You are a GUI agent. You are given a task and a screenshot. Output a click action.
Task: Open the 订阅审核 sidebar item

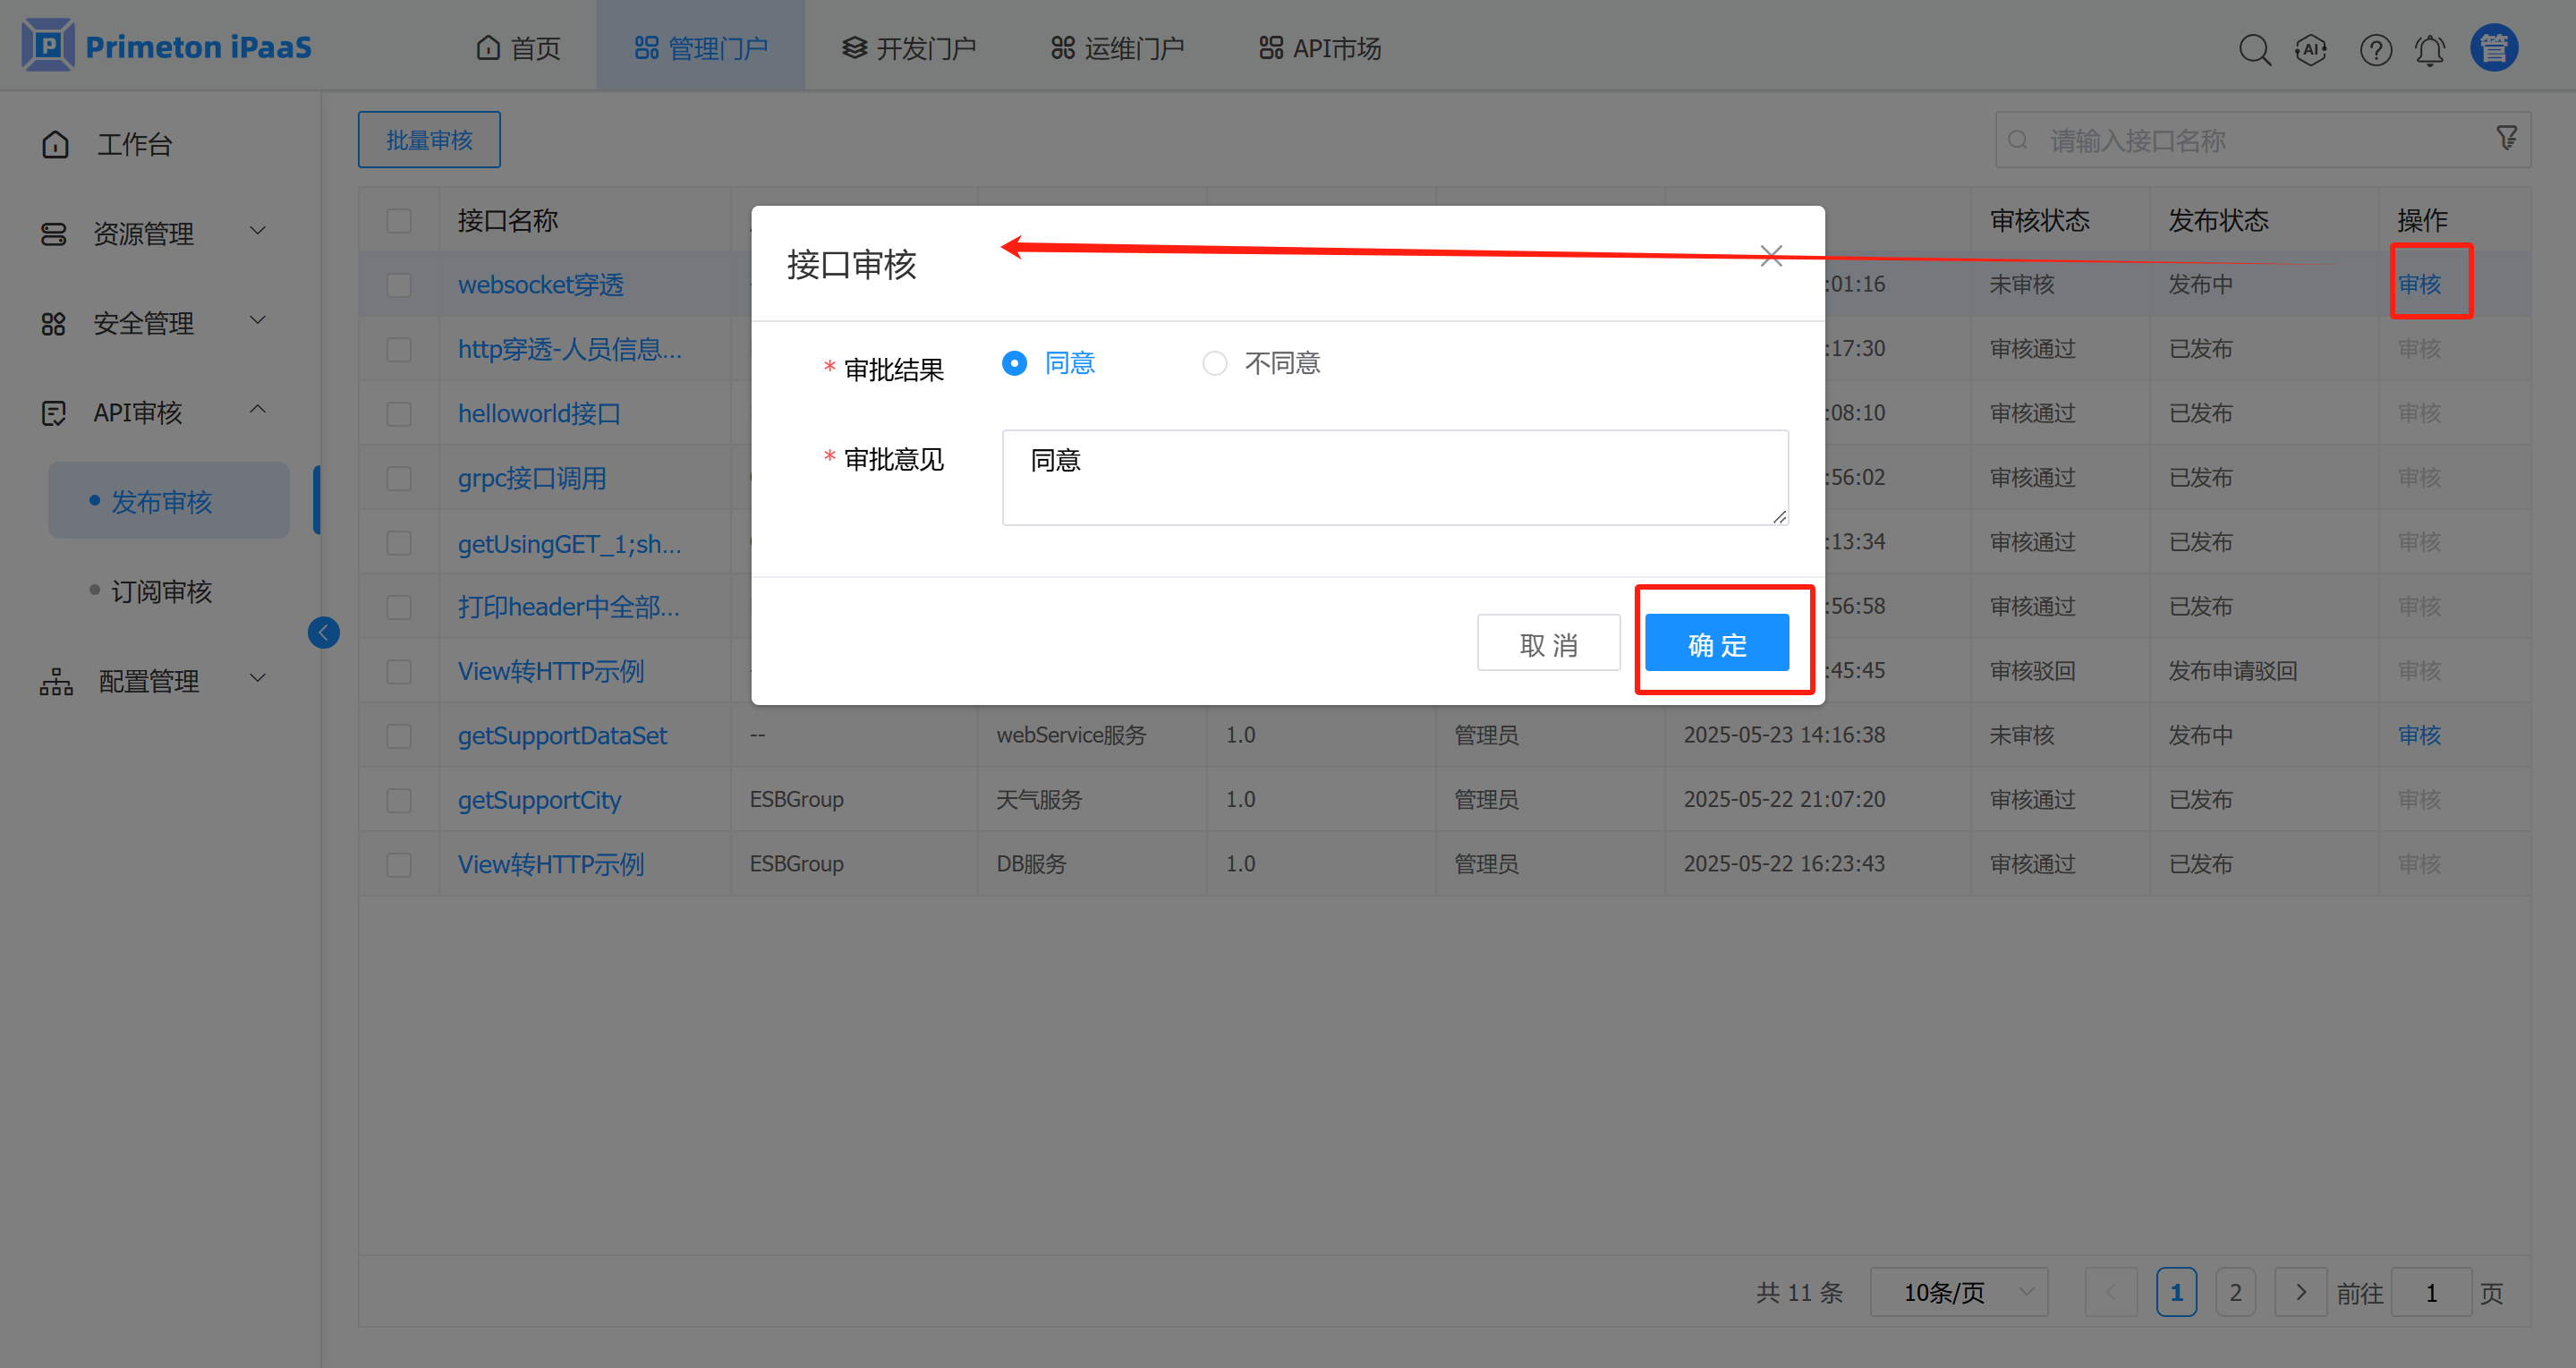(x=161, y=591)
